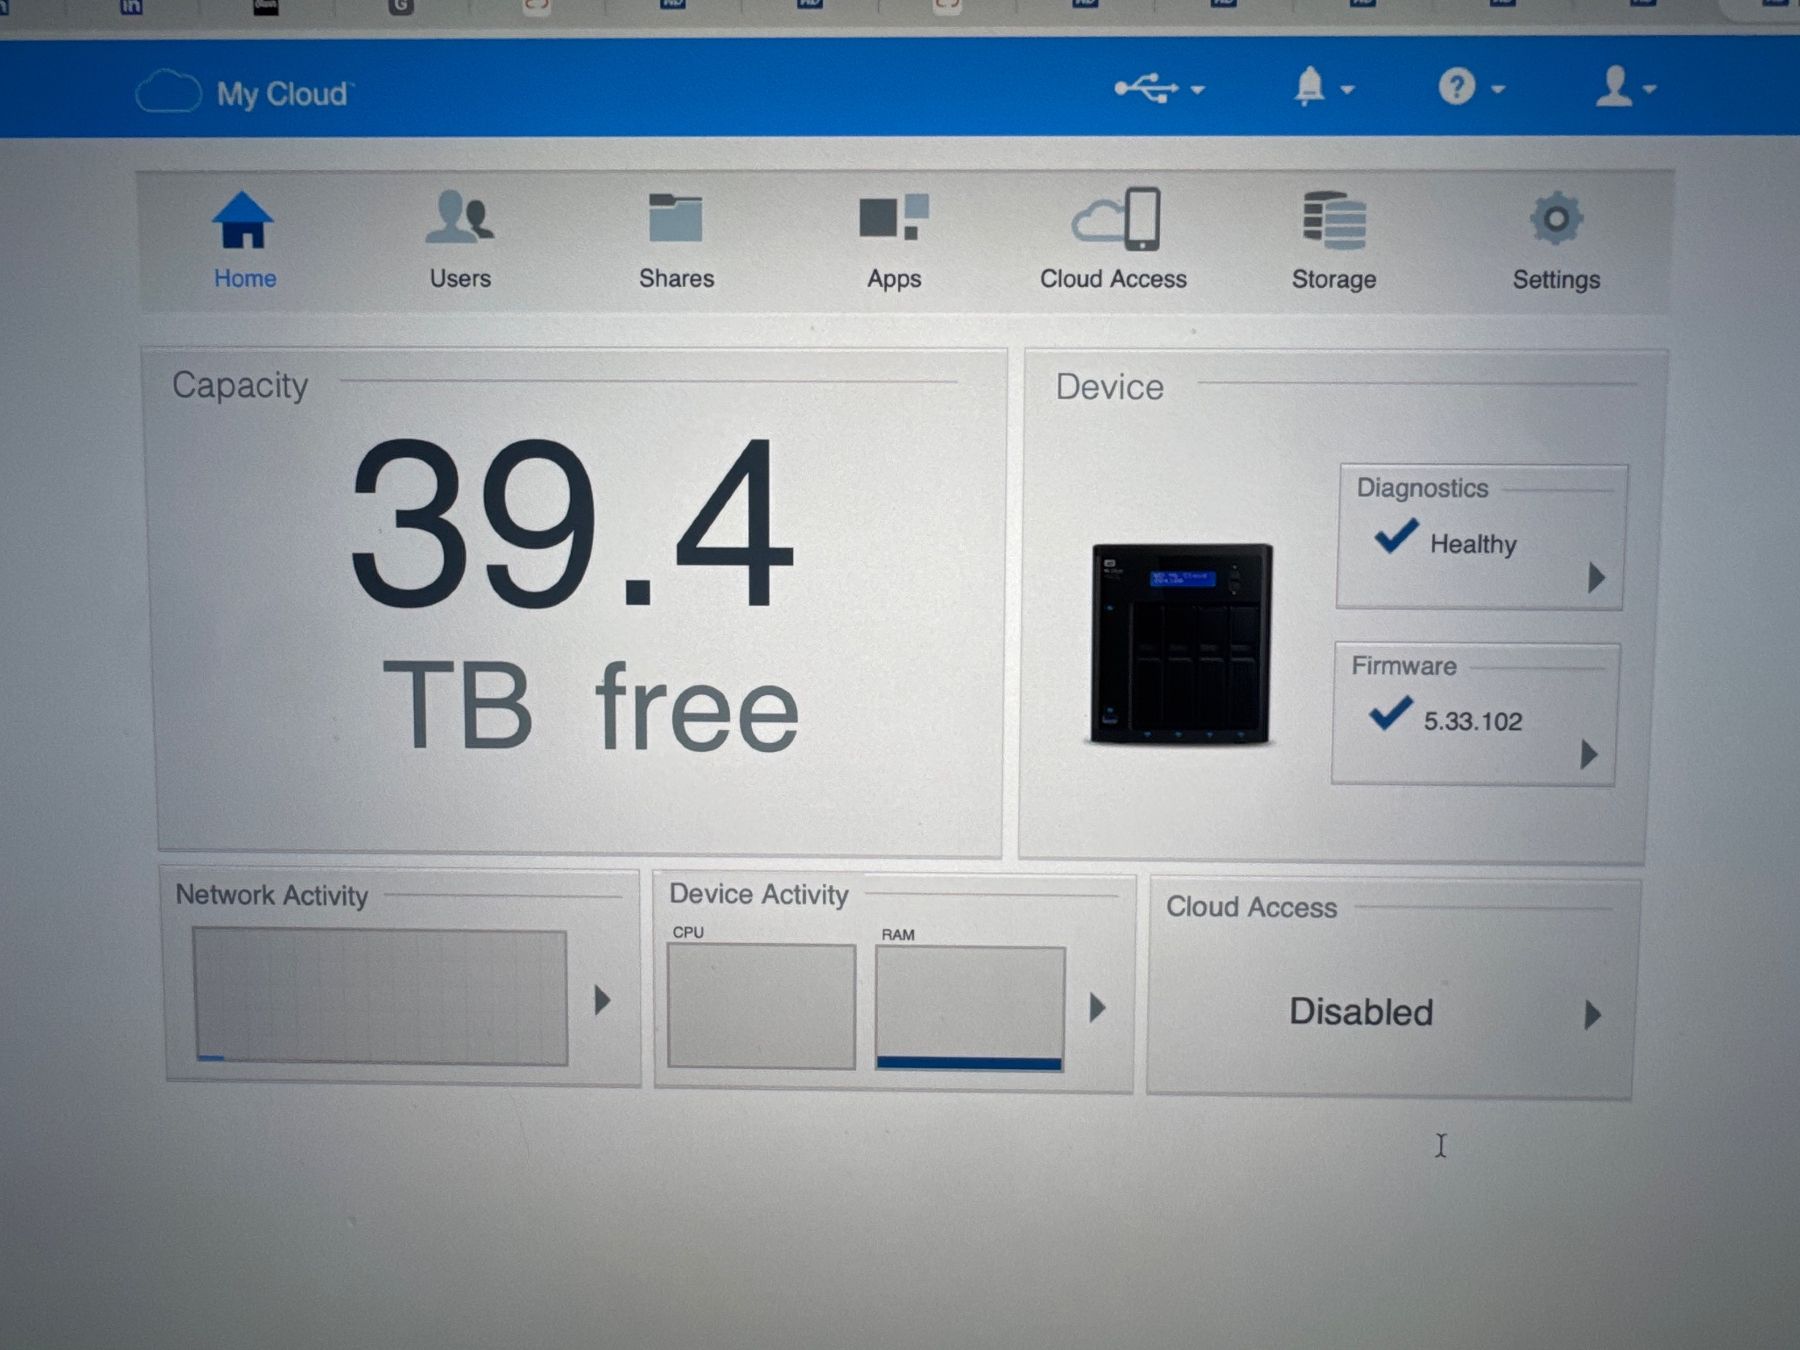Click the RAM label

pos(898,935)
